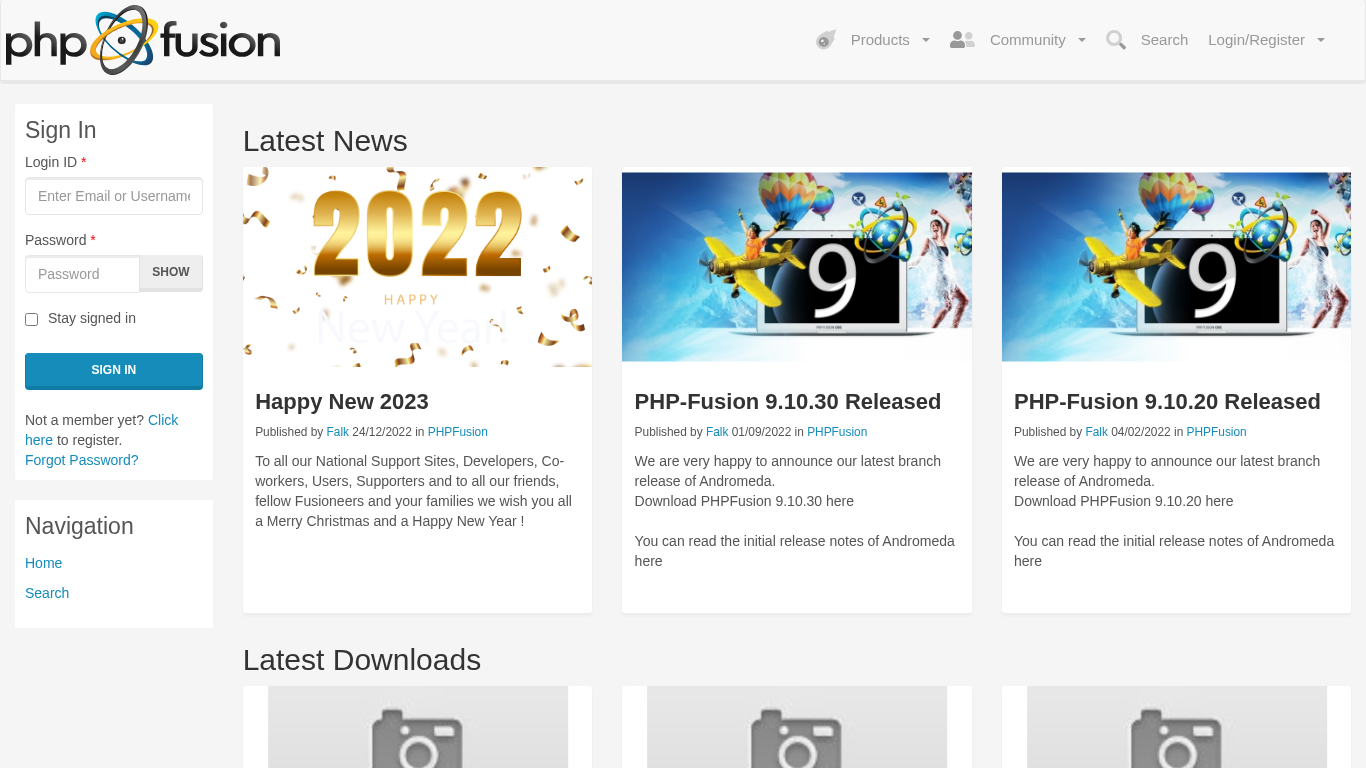Open the PHP-Fusion 9.10.20 Released title

[1167, 401]
